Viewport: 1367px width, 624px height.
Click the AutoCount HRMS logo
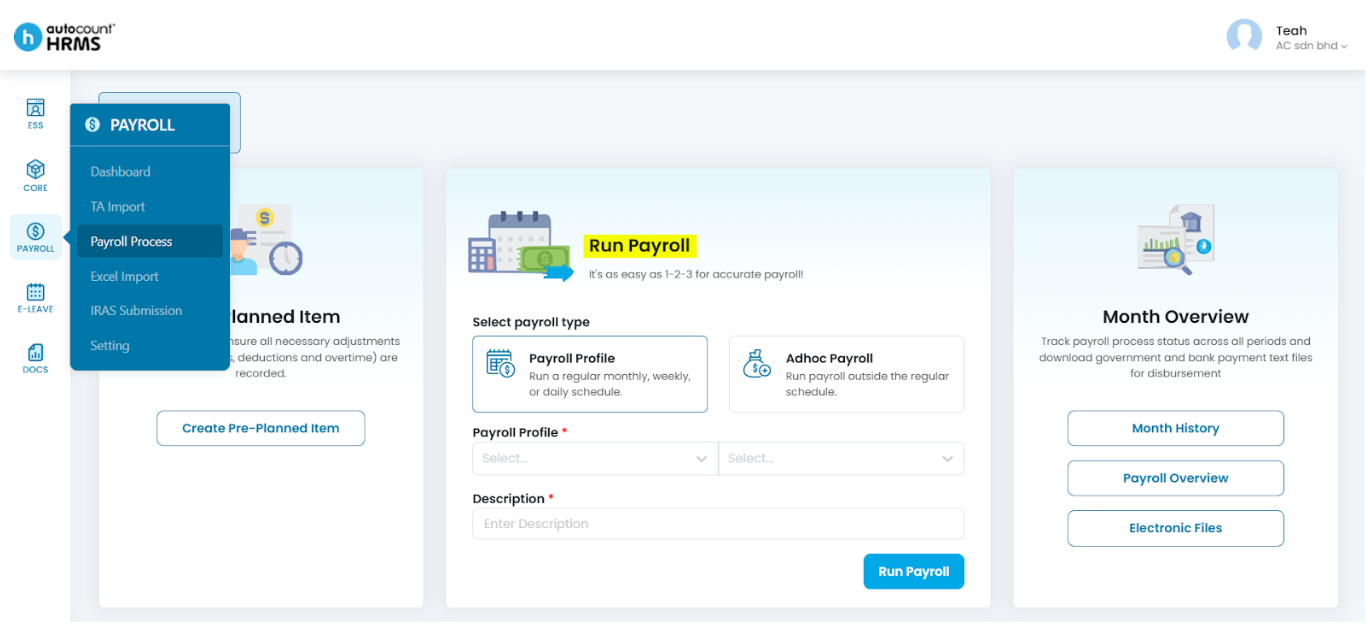pos(64,37)
